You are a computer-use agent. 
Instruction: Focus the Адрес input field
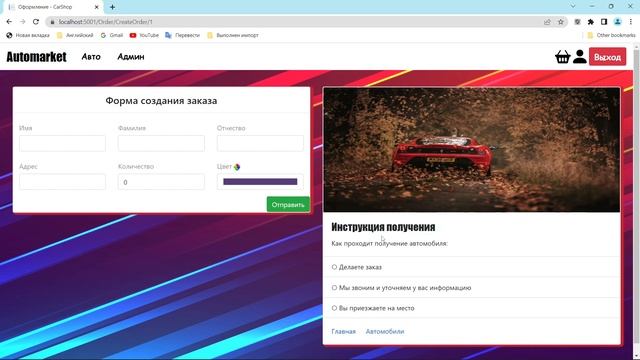(x=62, y=182)
